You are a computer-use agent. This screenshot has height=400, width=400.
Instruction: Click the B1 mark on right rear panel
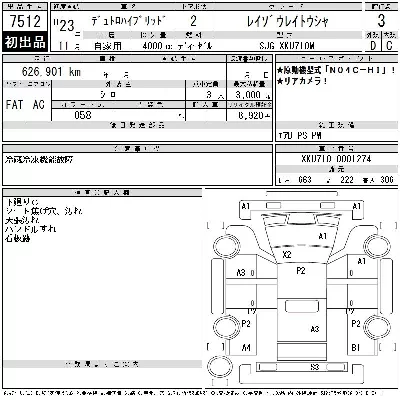coord(356,348)
